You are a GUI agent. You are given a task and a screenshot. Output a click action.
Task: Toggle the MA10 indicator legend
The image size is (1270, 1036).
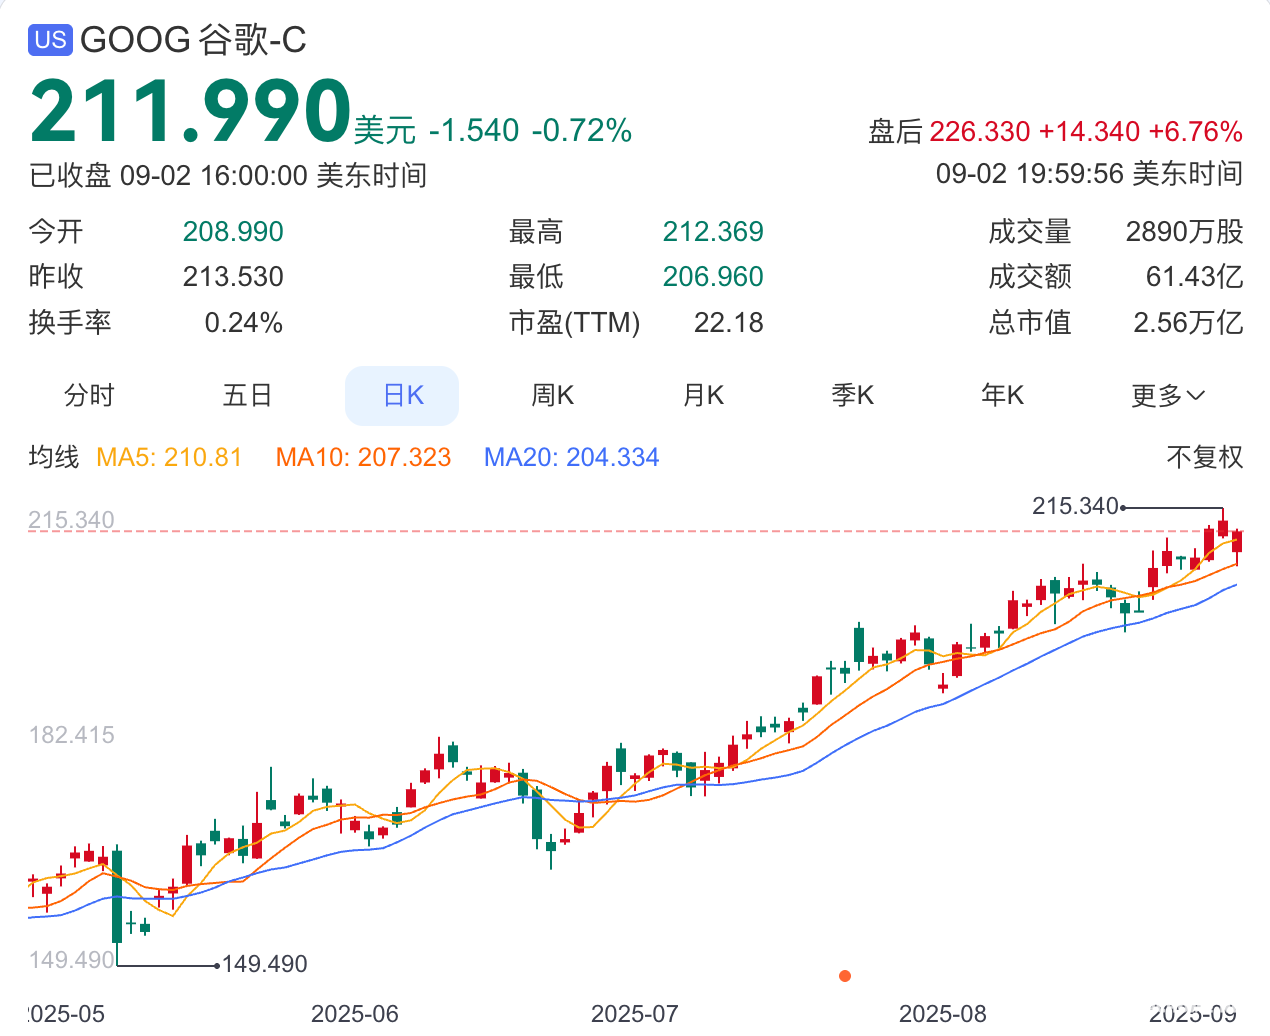363,458
